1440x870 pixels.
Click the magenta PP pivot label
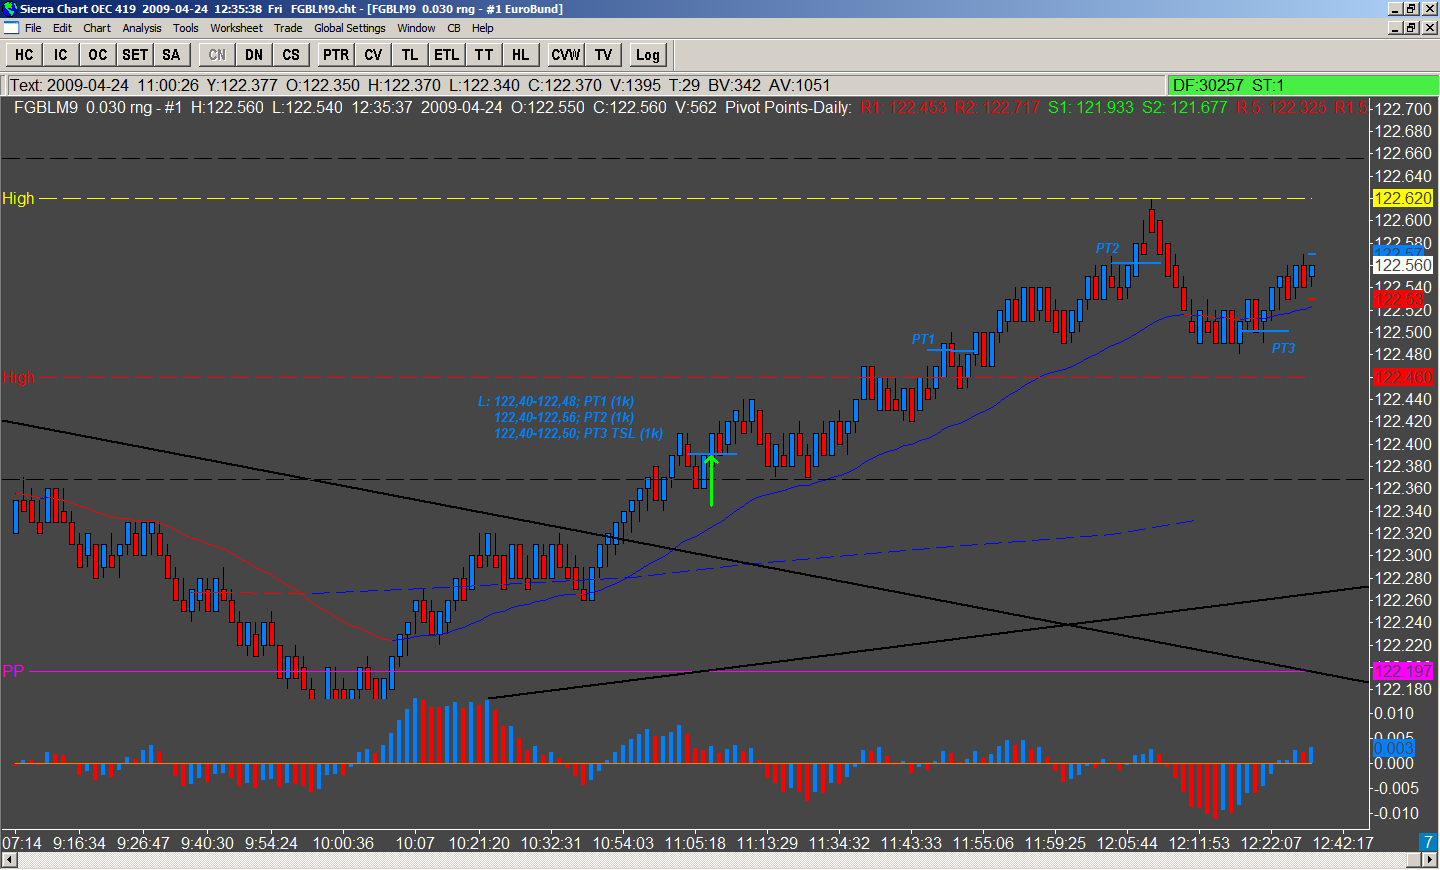[x=13, y=671]
